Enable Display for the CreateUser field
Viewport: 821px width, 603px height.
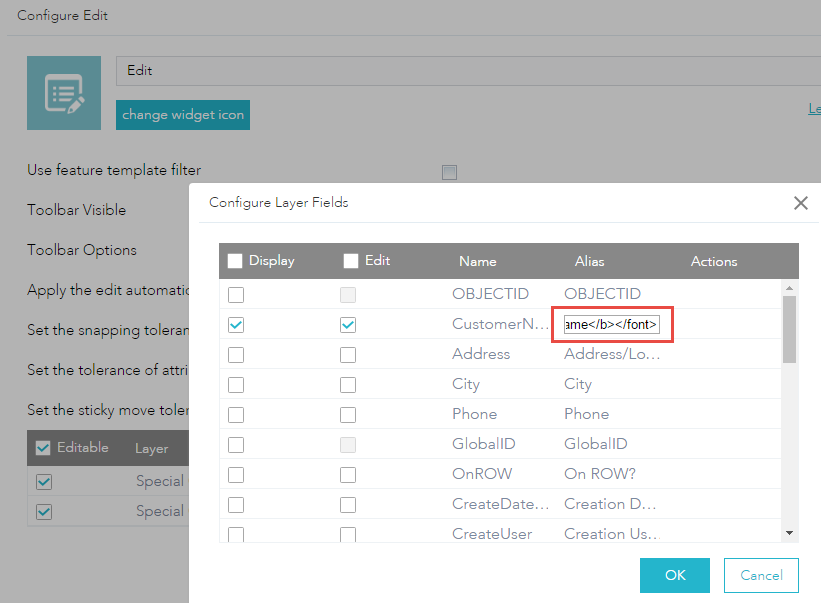[x=236, y=534]
